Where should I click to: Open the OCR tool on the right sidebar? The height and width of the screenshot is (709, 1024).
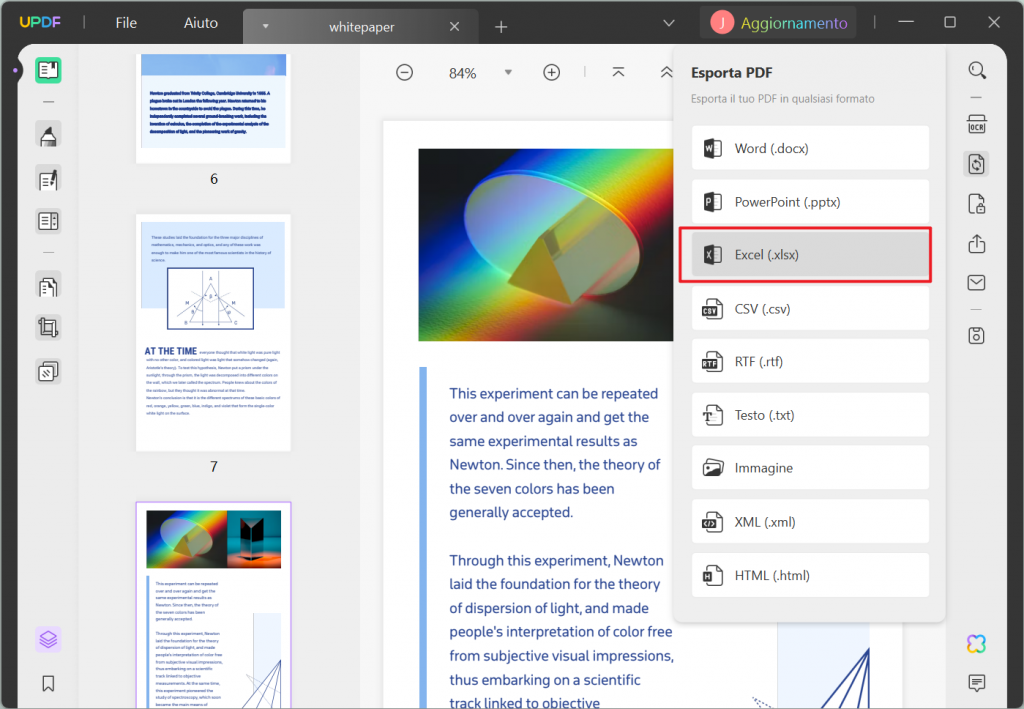tap(977, 124)
